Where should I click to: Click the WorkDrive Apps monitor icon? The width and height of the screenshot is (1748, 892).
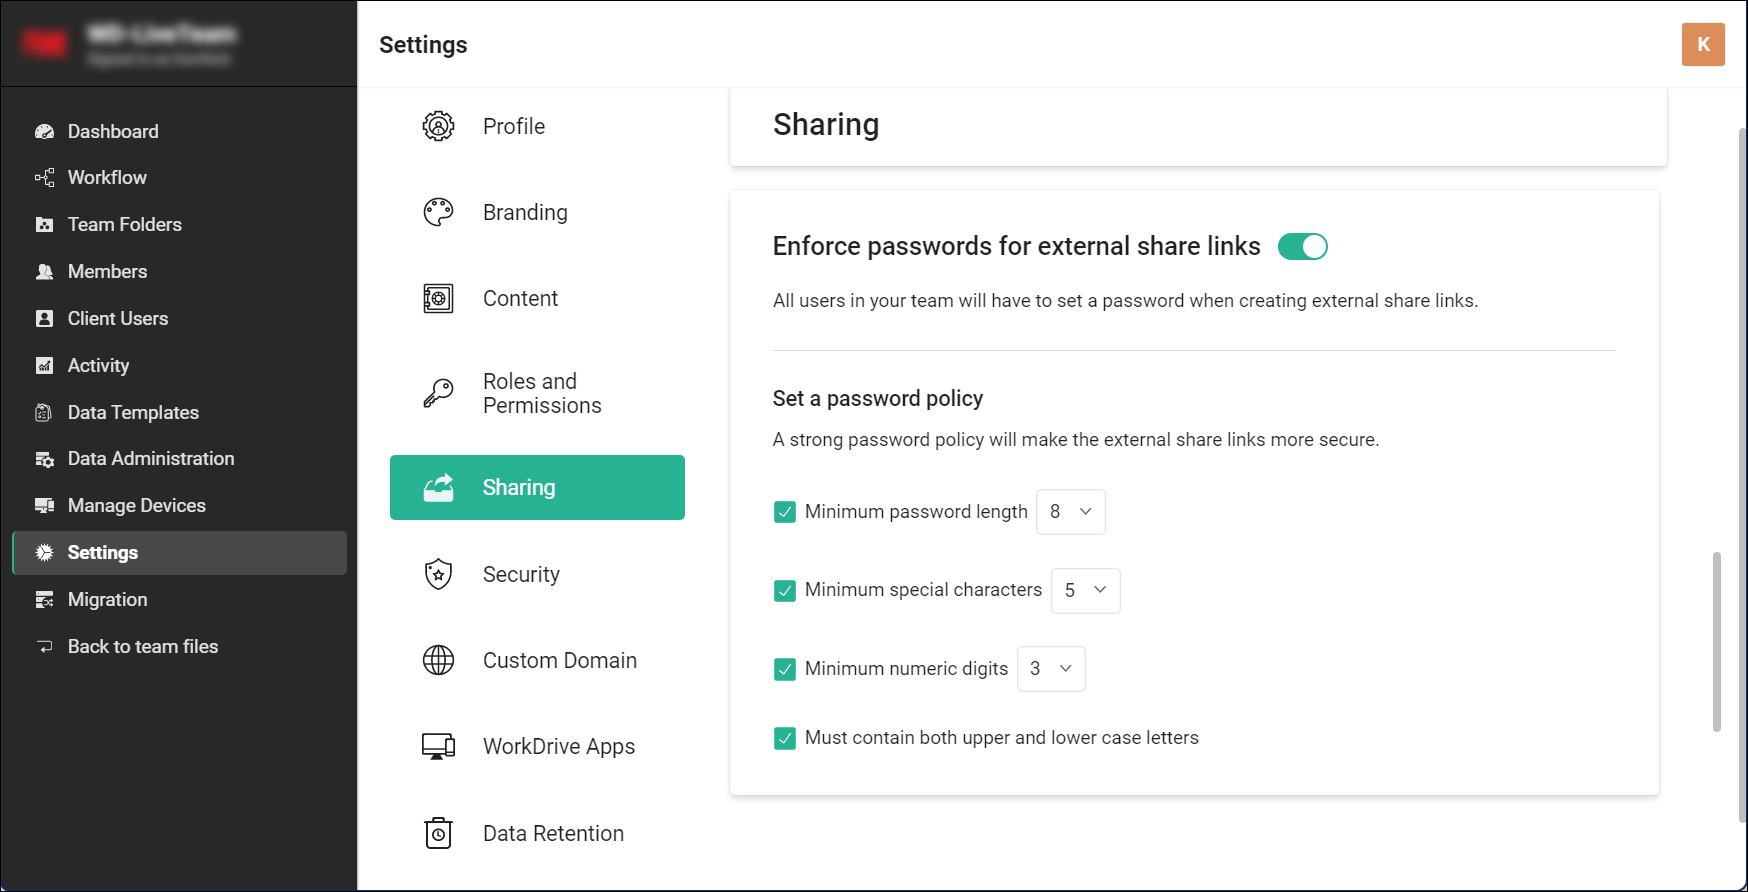(438, 746)
